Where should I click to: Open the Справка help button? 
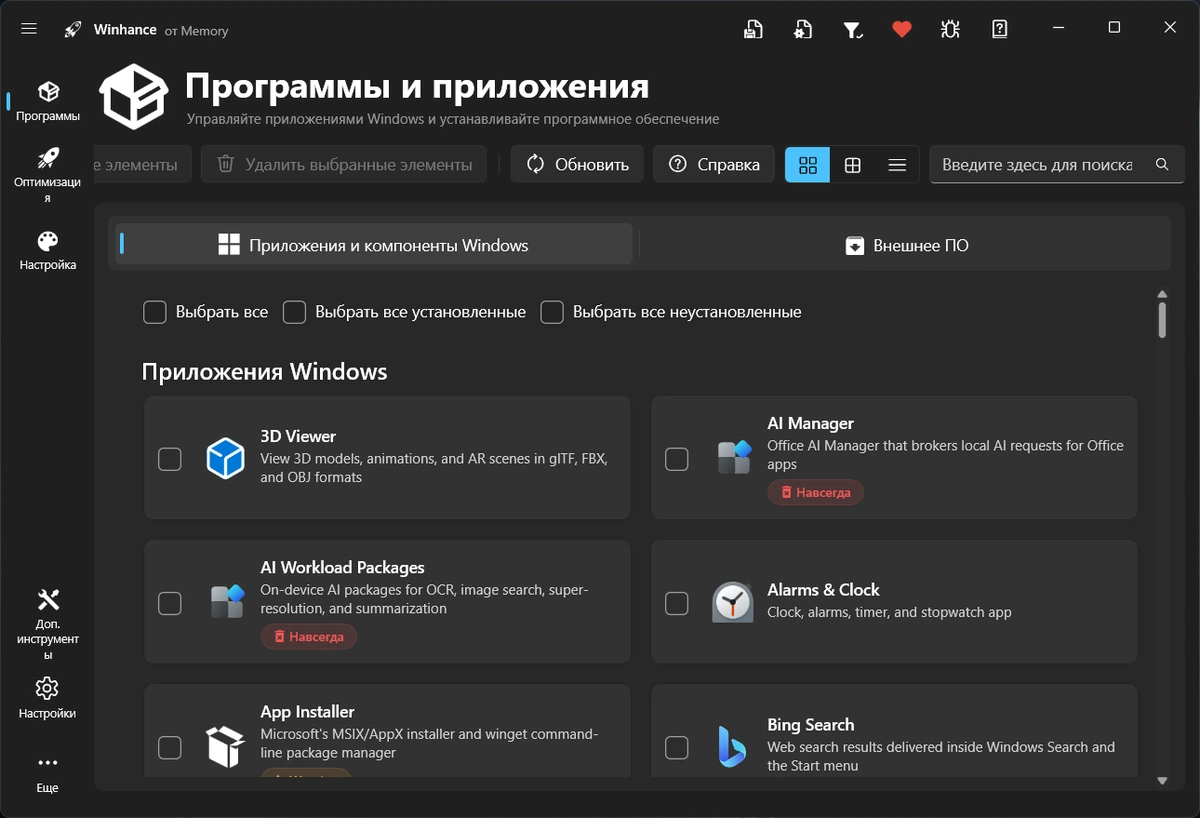click(x=714, y=164)
